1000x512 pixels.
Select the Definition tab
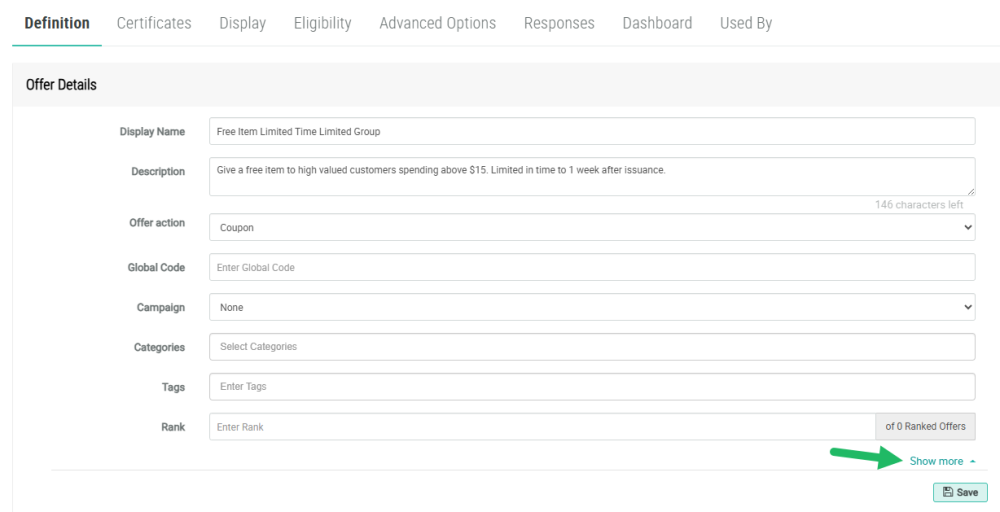(57, 23)
